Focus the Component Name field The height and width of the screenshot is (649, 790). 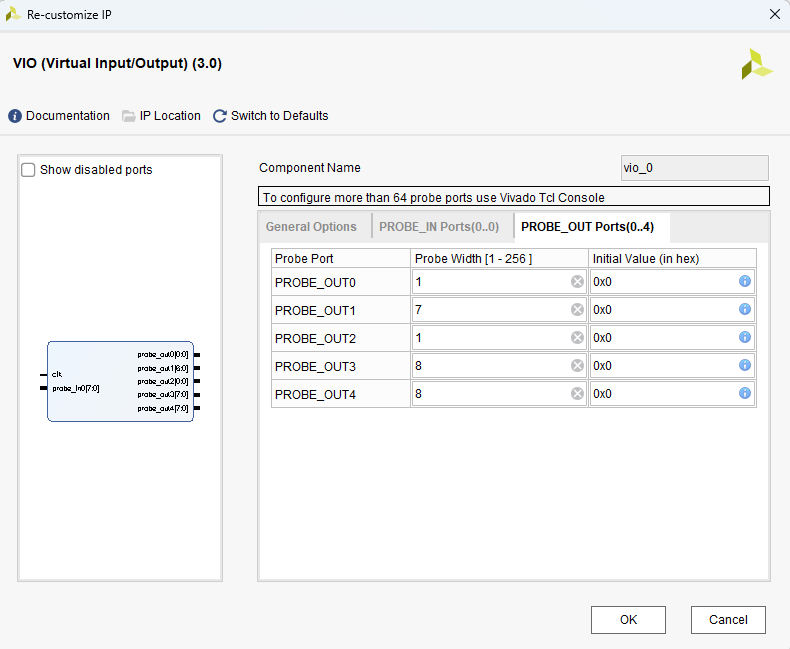[x=694, y=168]
